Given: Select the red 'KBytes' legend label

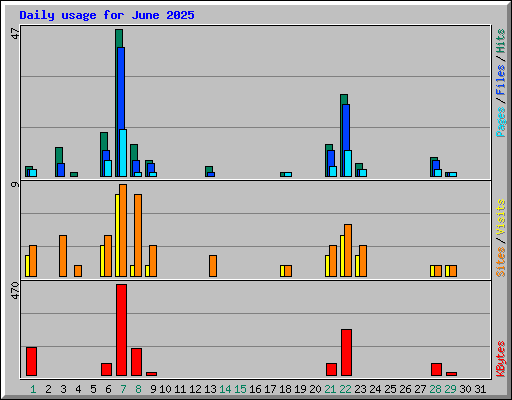Looking at the screenshot, I should coord(501,359).
